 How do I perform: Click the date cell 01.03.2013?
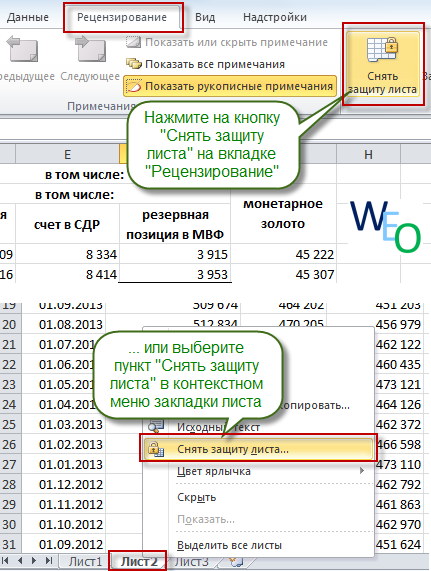[64, 424]
